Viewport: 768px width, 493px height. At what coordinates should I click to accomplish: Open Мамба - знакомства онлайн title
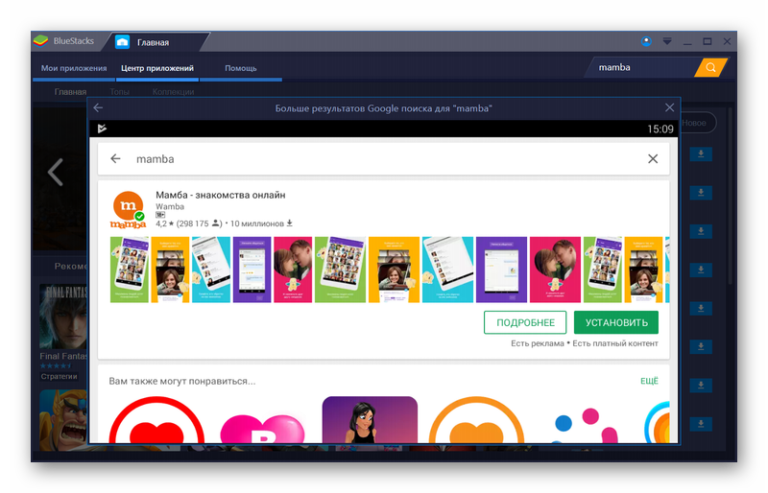click(220, 195)
